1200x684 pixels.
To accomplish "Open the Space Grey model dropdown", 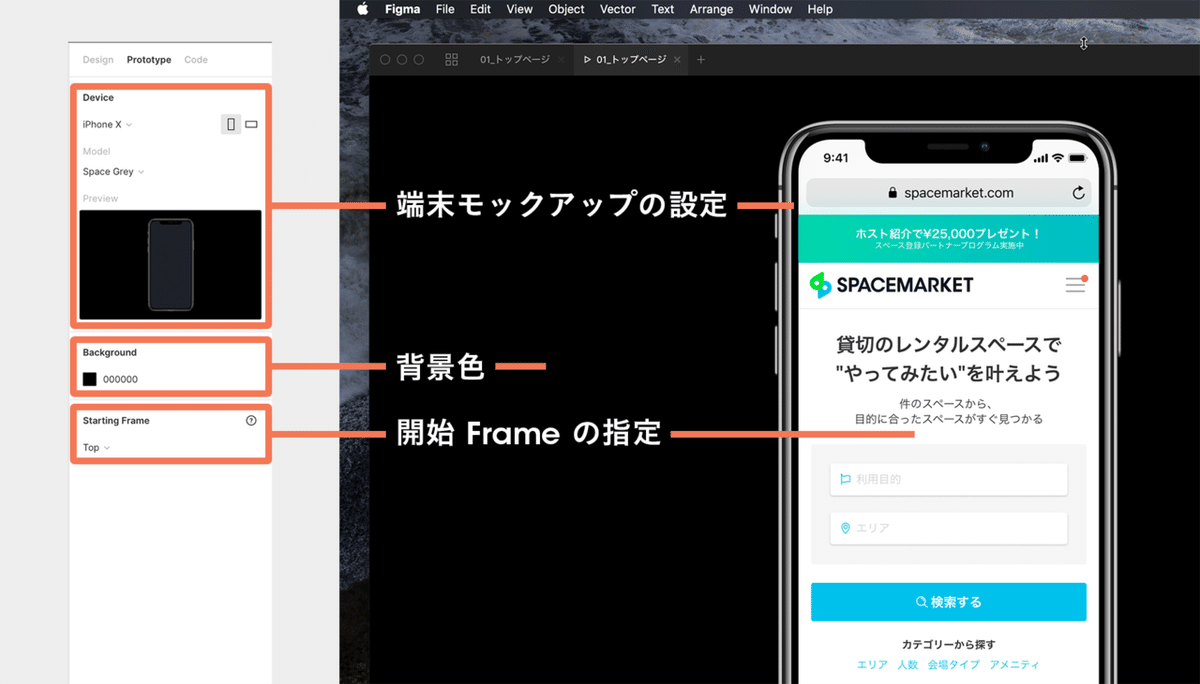I will 113,172.
